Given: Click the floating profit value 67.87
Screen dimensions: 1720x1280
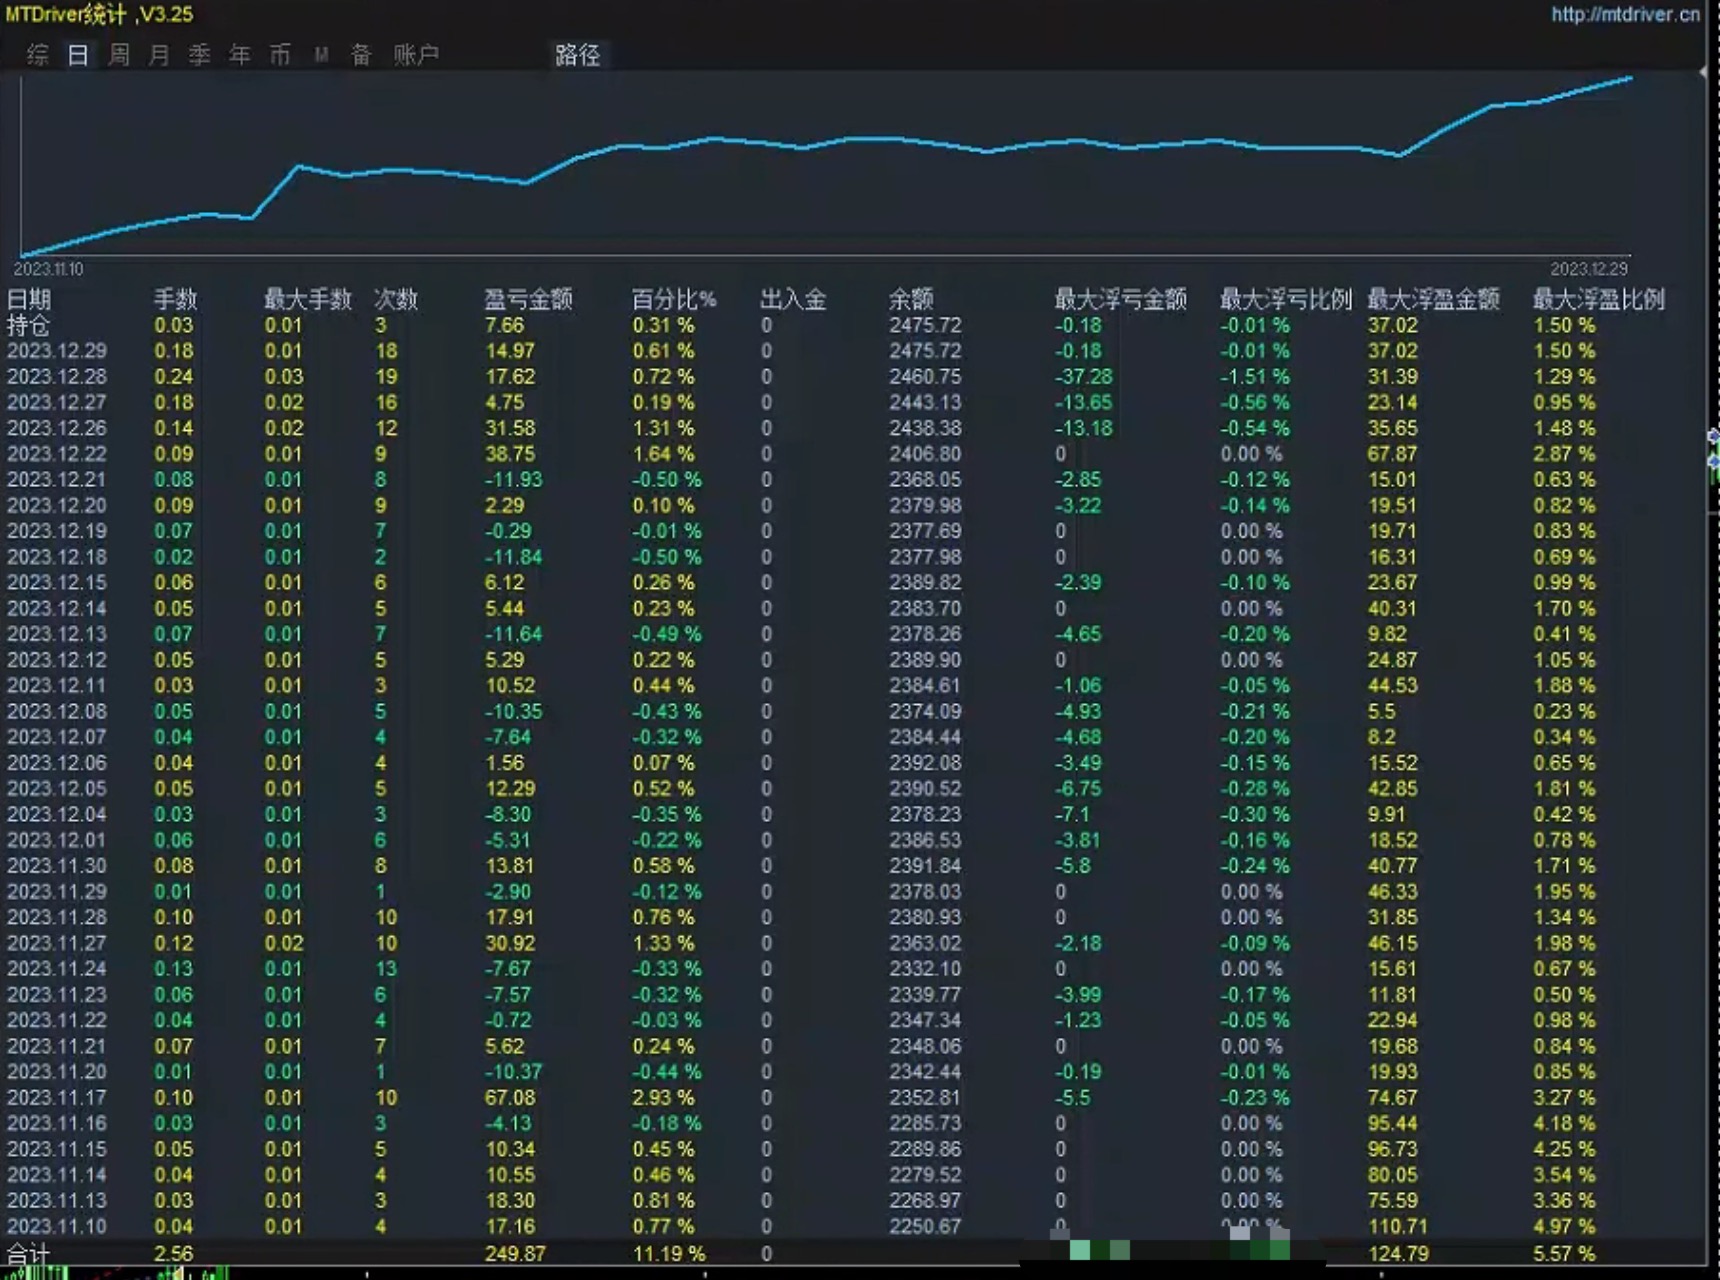Looking at the screenshot, I should tap(1393, 454).
